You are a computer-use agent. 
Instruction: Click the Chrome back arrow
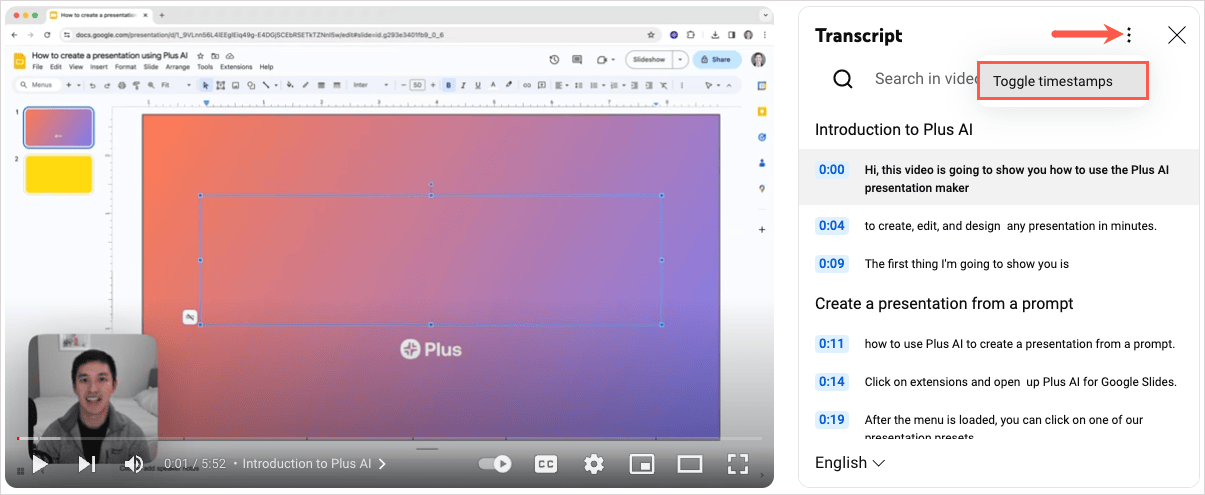point(16,34)
